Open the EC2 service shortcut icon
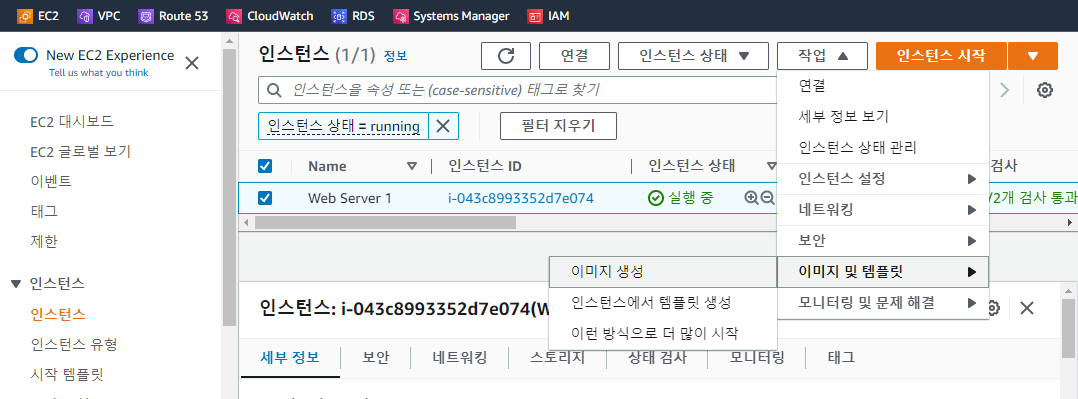Image resolution: width=1078 pixels, height=399 pixels. (x=25, y=16)
